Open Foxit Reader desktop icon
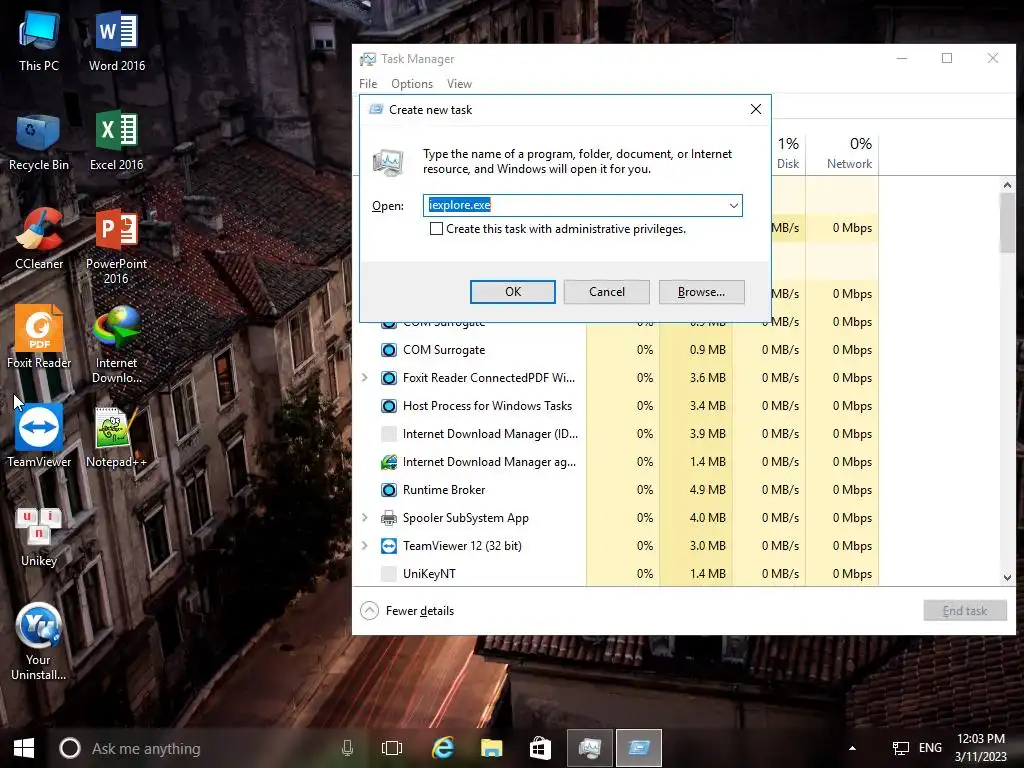The height and width of the screenshot is (768, 1024). click(x=39, y=337)
